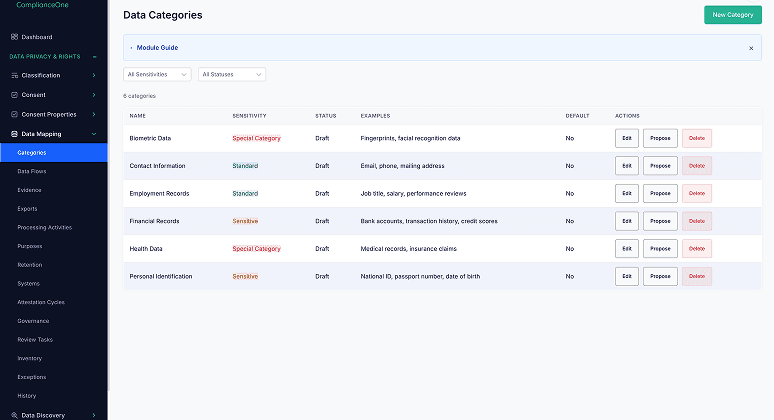Screen dimensions: 774x420
Task: Click the Standard tag for Contact Information
Action: pos(245,166)
